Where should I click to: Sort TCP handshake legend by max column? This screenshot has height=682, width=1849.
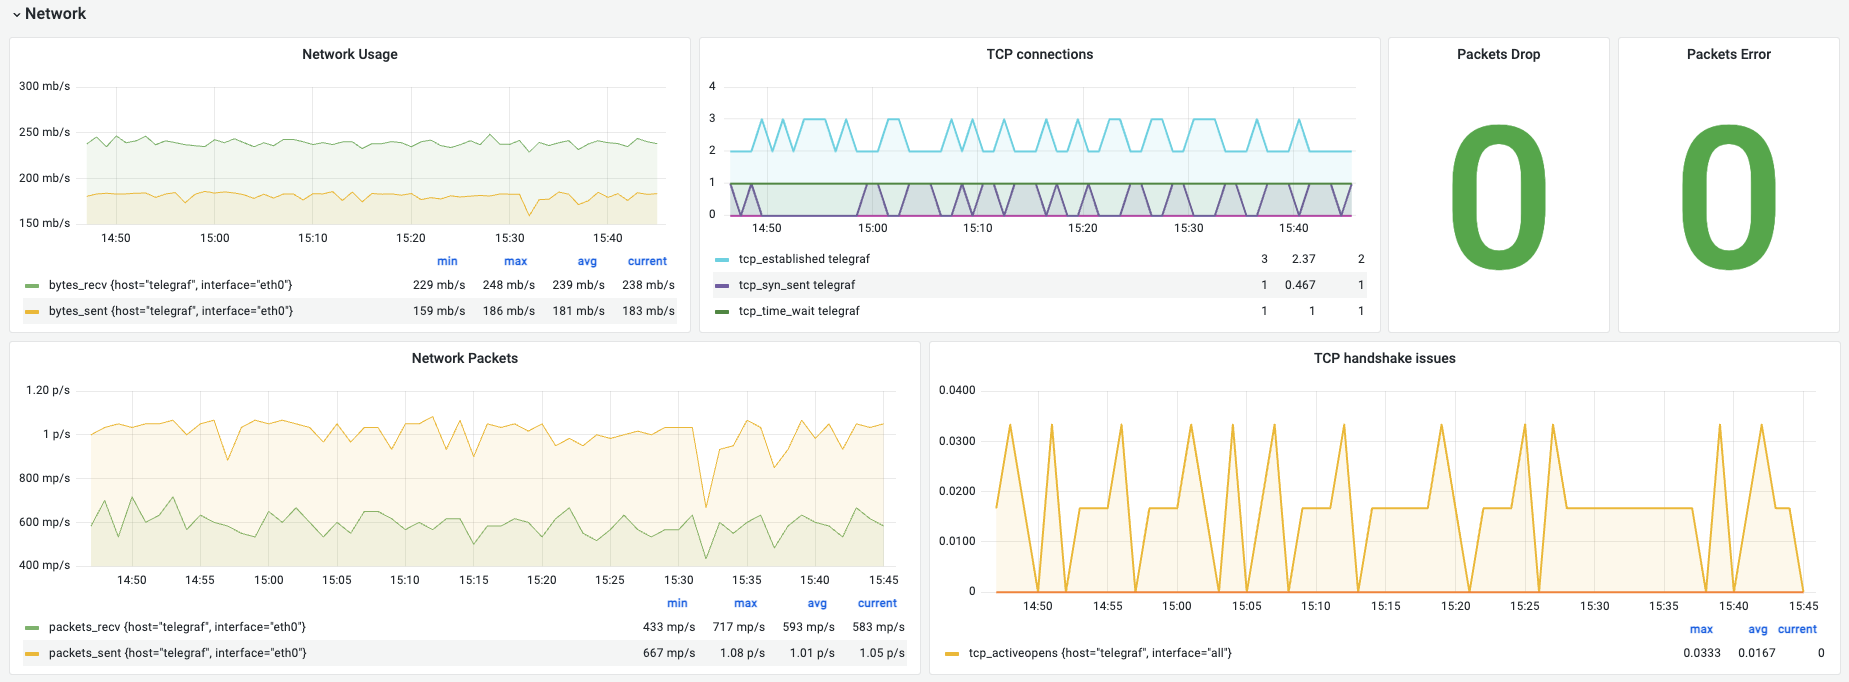(1700, 630)
